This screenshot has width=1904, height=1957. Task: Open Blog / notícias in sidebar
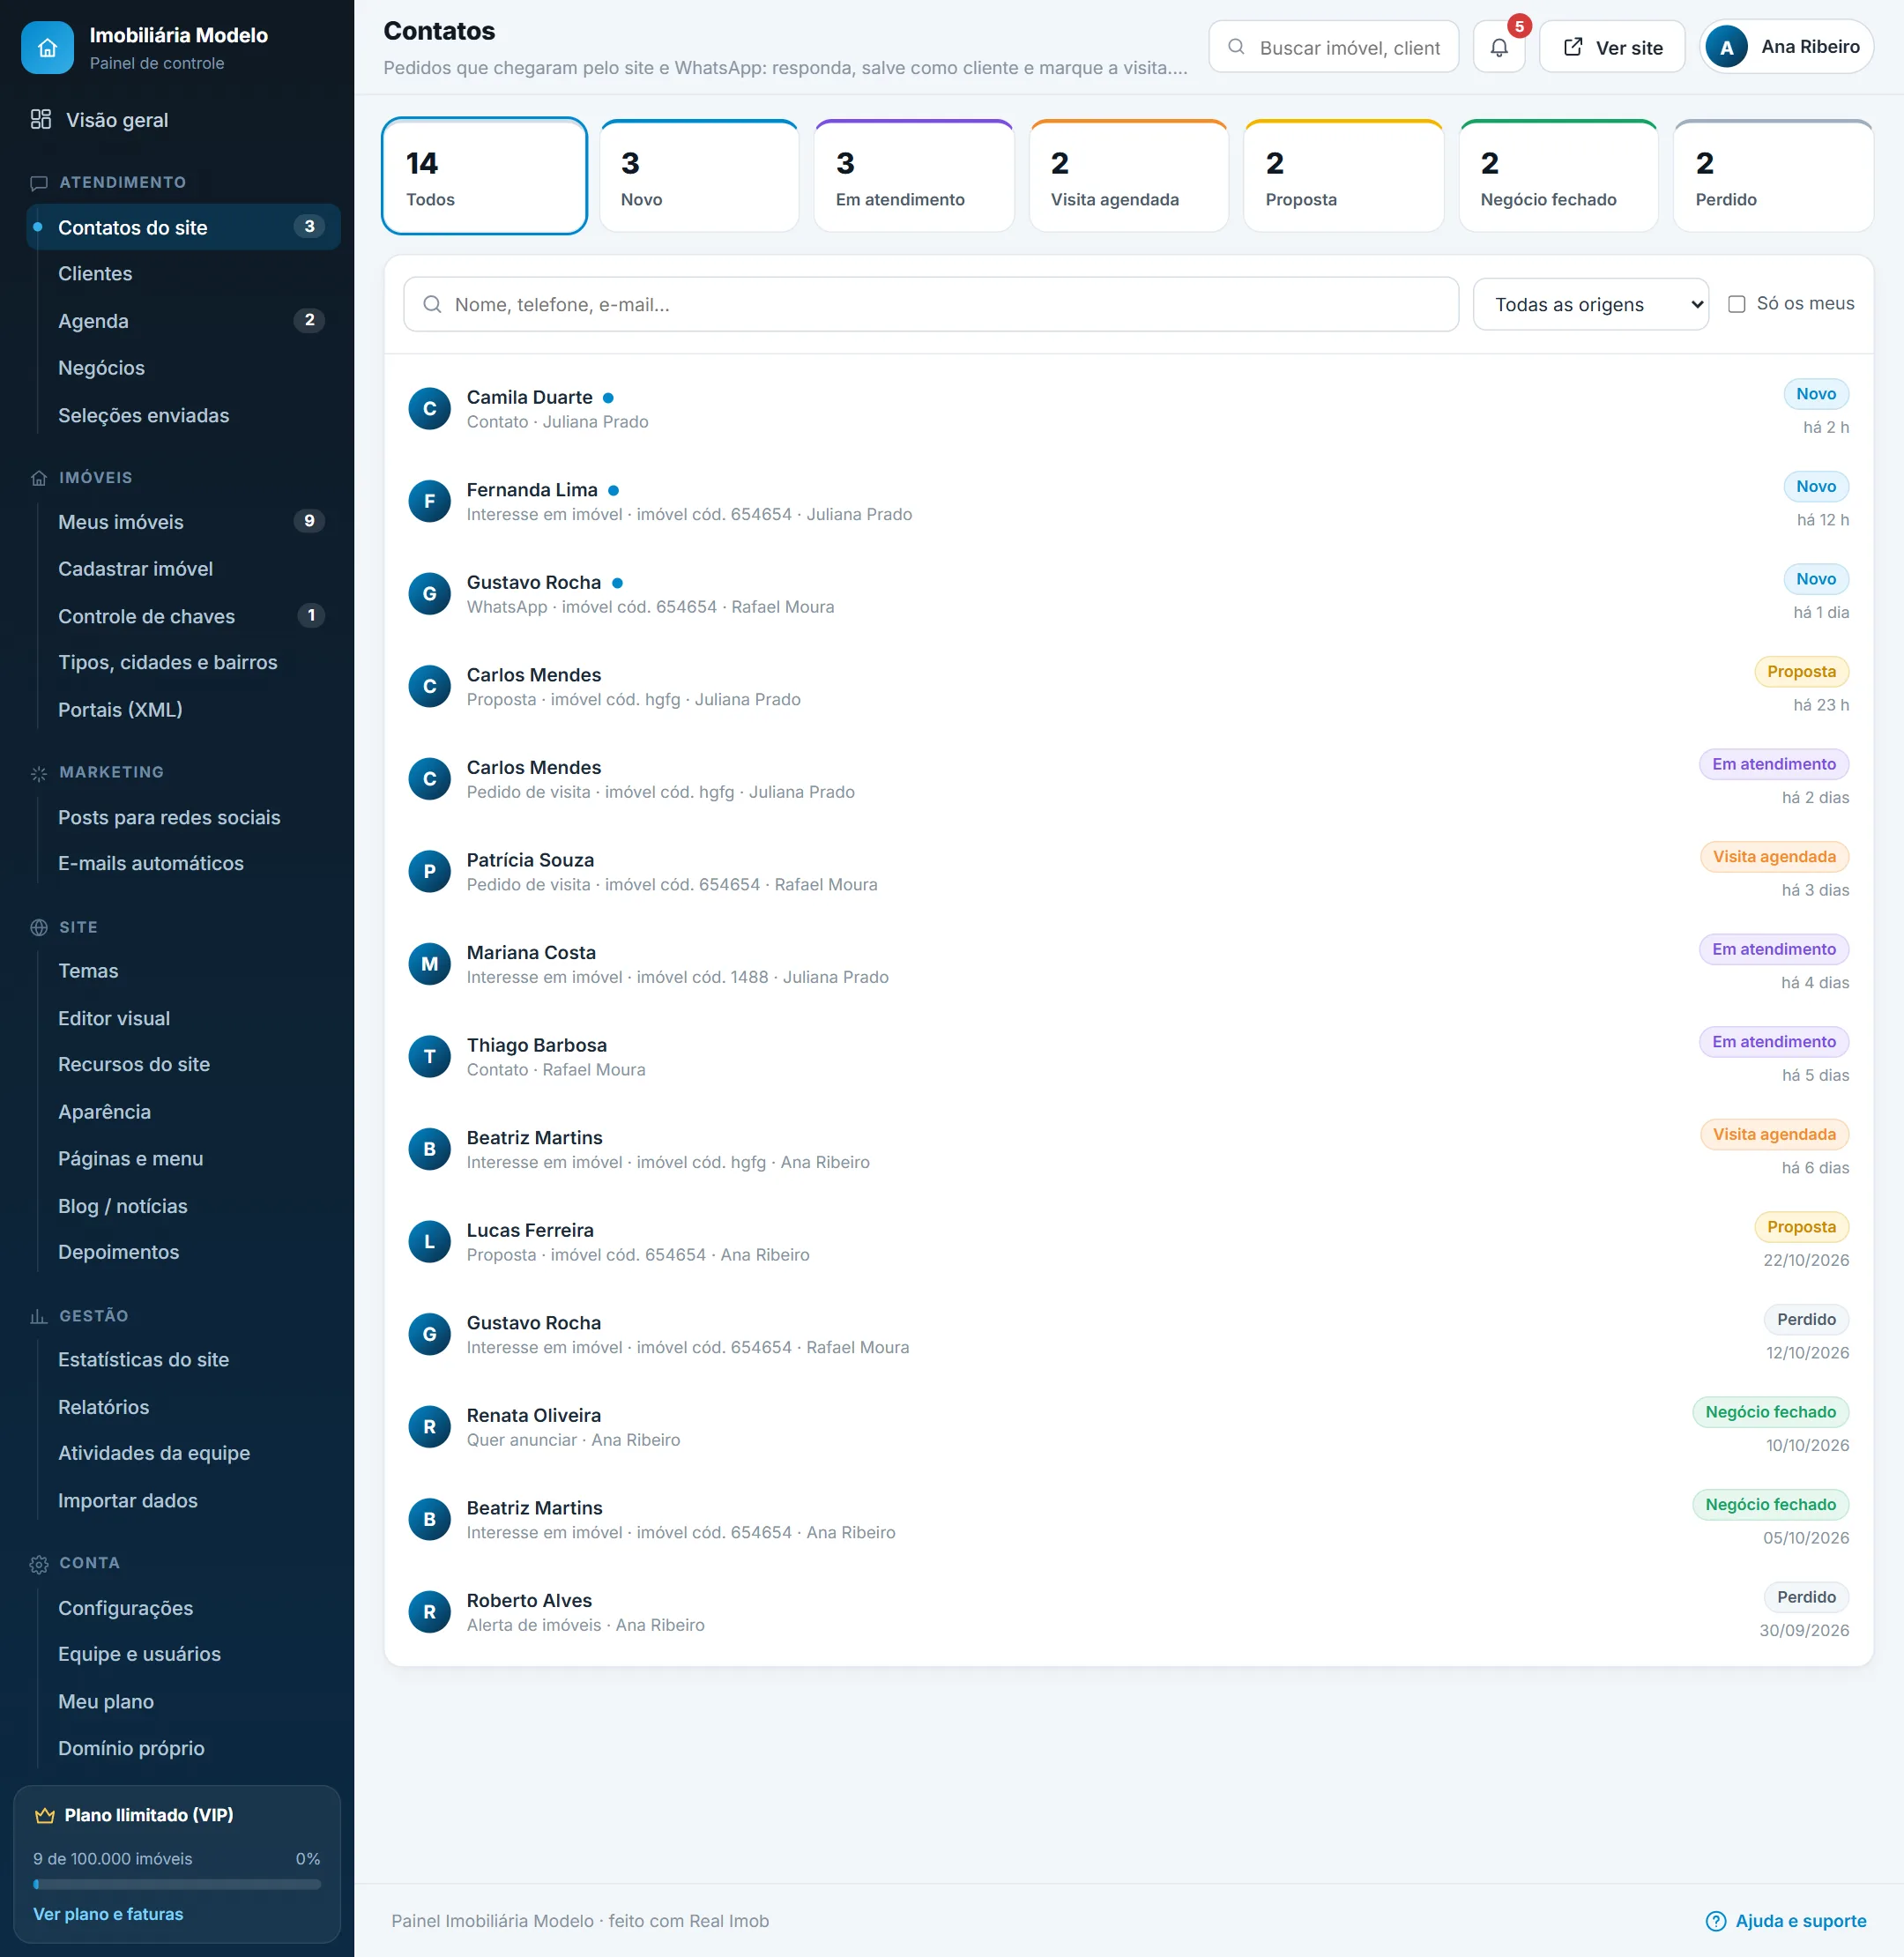123,1206
